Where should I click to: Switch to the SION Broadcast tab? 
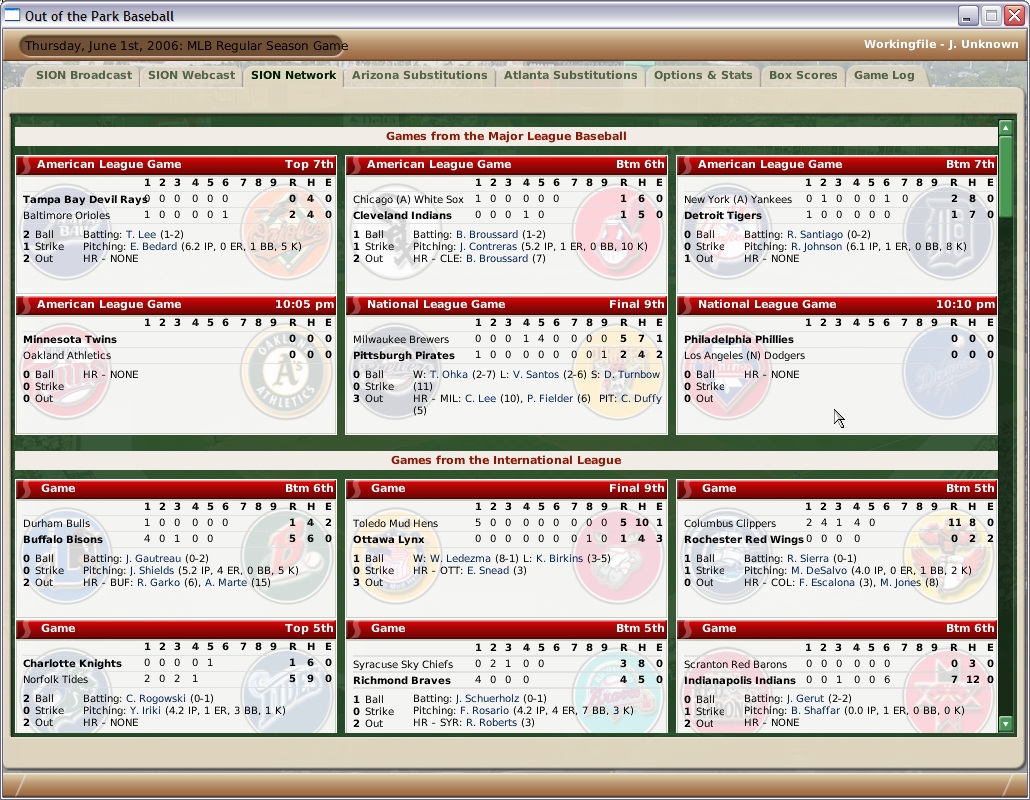(x=84, y=75)
